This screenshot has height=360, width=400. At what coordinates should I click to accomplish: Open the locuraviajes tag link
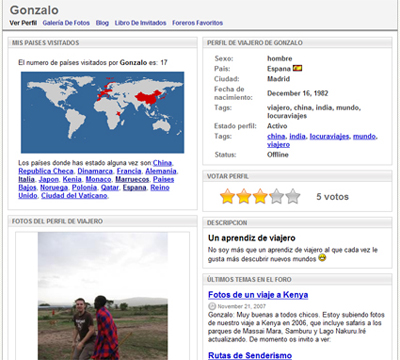point(329,136)
